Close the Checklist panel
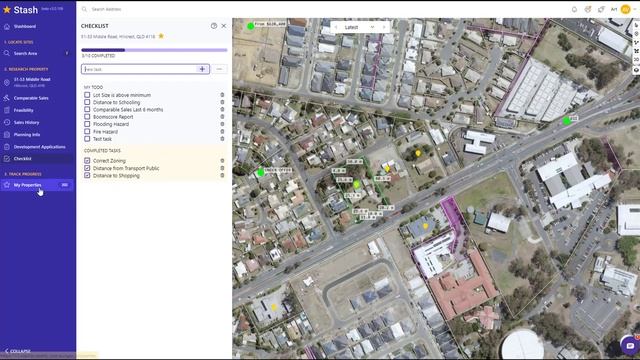640x360 pixels. (x=224, y=26)
